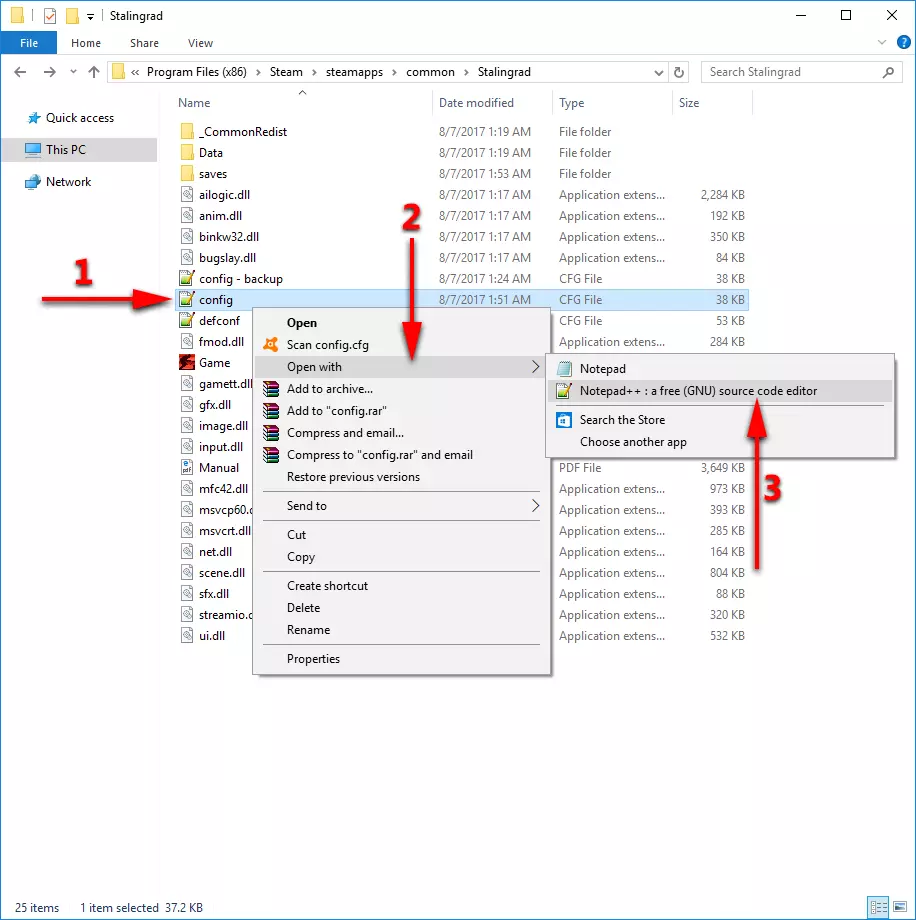Open Explorer help icon
The height and width of the screenshot is (920, 916).
[x=904, y=42]
